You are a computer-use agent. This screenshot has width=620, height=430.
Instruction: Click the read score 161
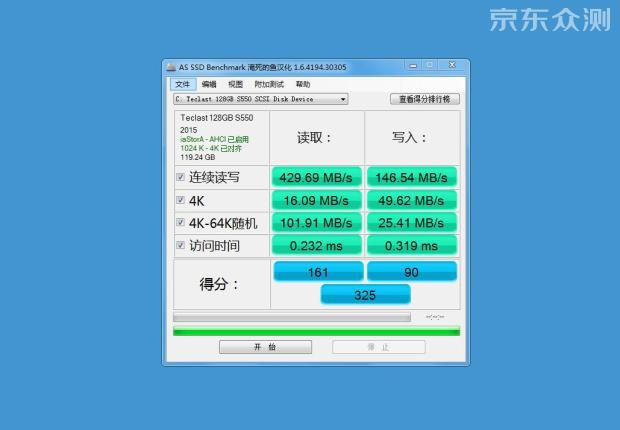click(x=318, y=272)
